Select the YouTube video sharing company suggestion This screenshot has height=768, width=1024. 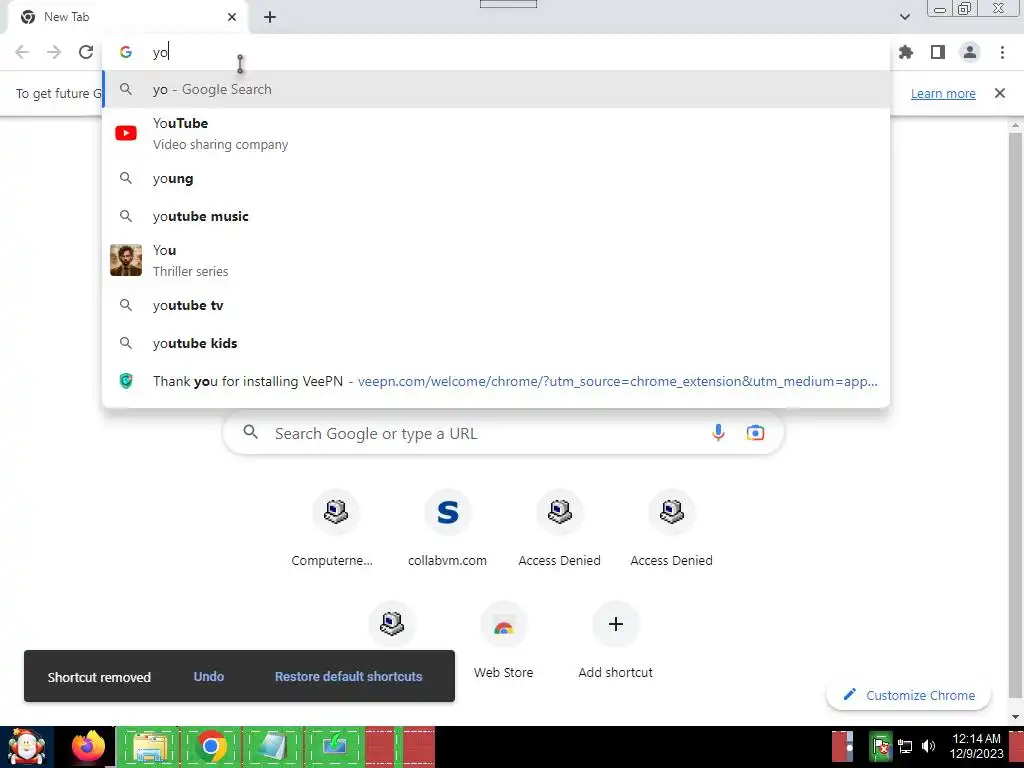[496, 133]
